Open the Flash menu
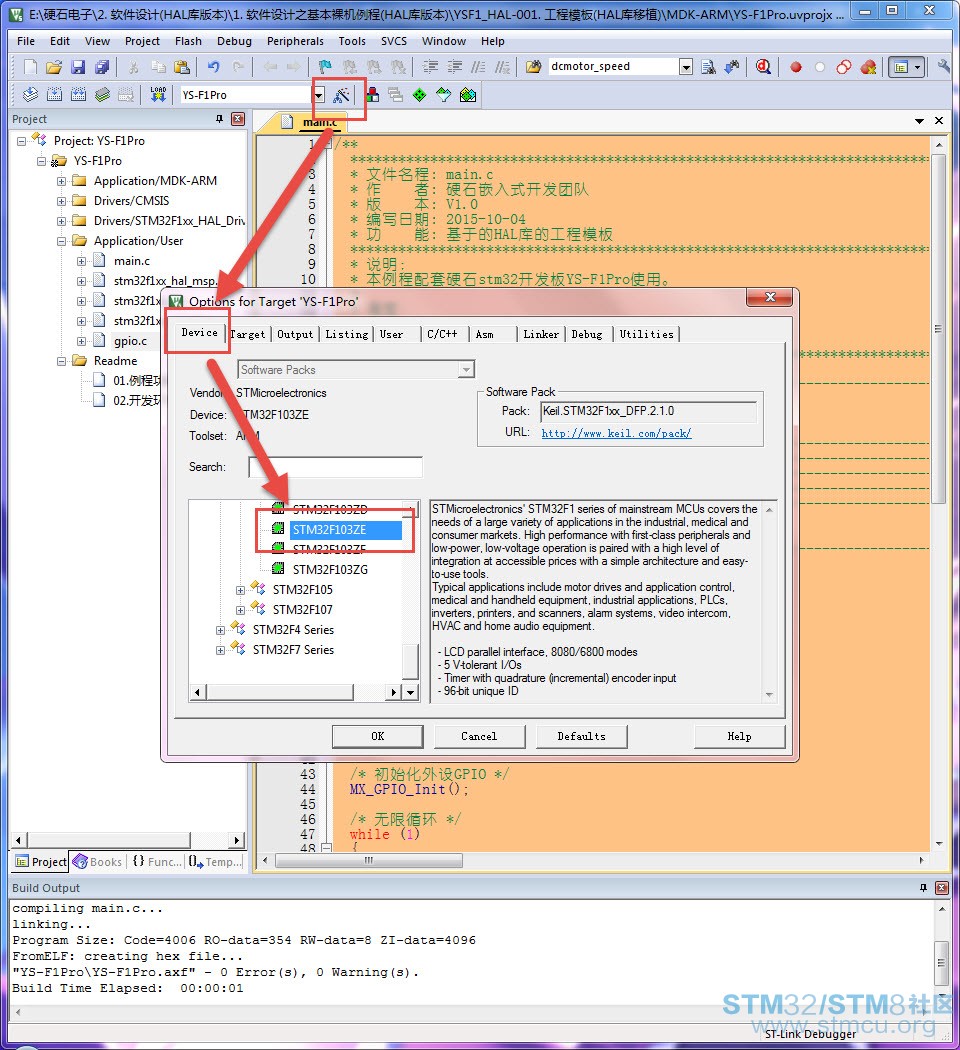 pos(188,41)
